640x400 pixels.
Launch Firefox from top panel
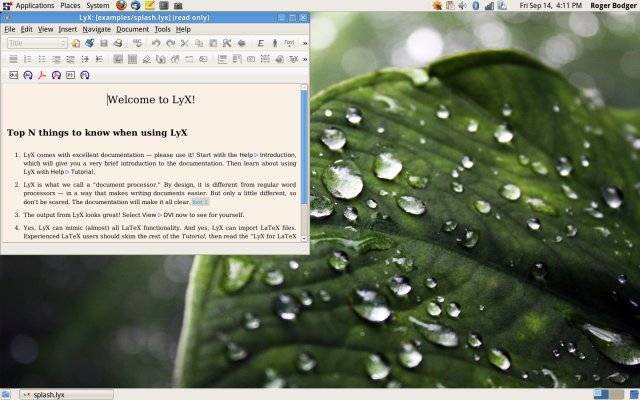pos(121,5)
